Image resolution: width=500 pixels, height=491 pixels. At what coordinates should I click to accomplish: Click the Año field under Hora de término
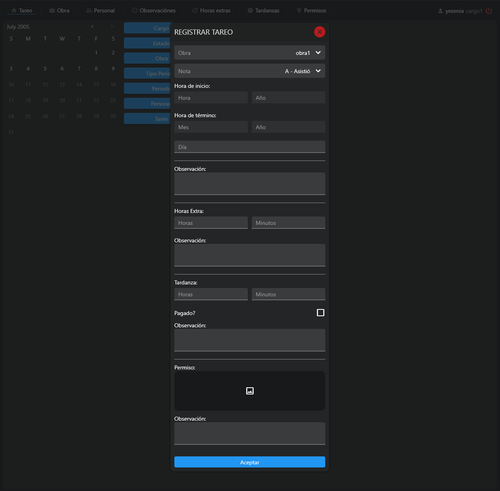(x=288, y=127)
